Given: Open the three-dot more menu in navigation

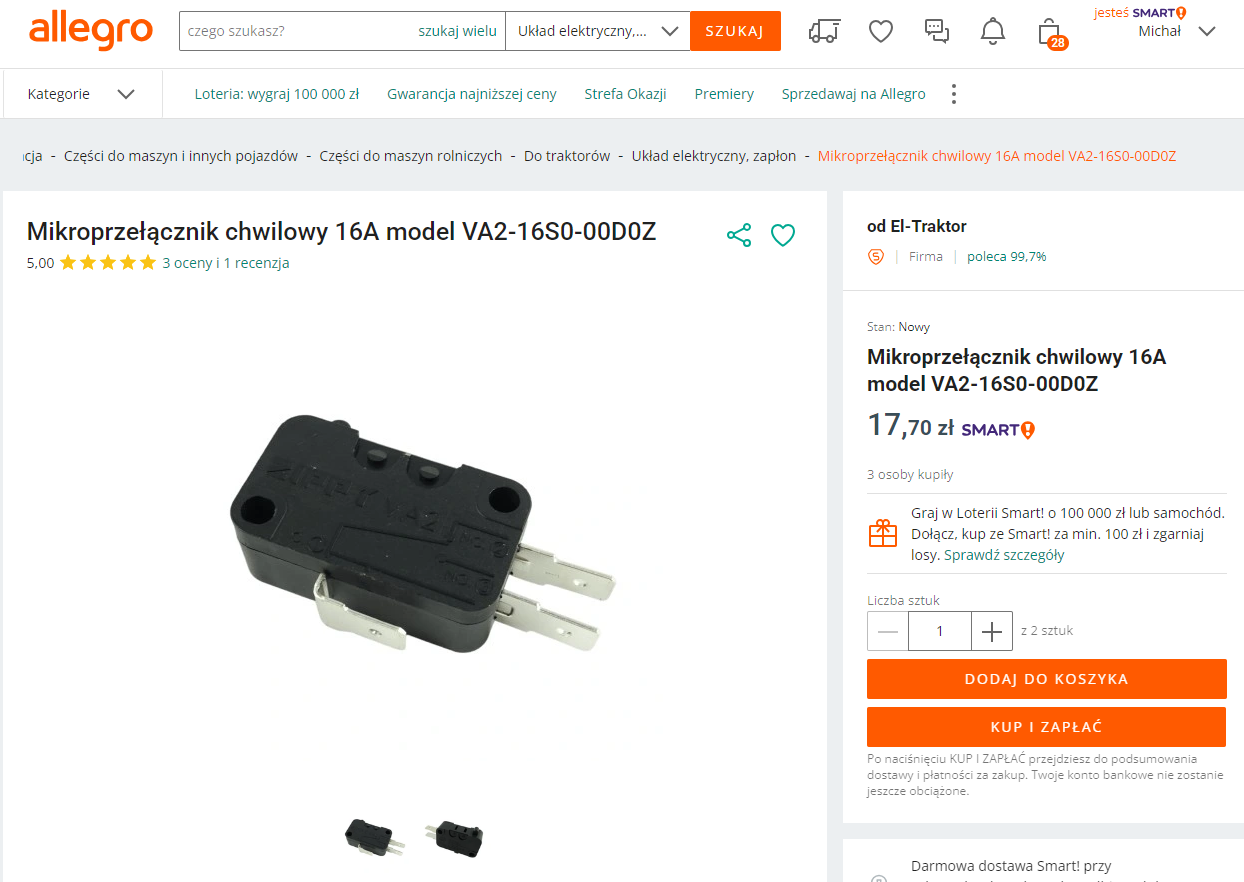Looking at the screenshot, I should coord(953,94).
